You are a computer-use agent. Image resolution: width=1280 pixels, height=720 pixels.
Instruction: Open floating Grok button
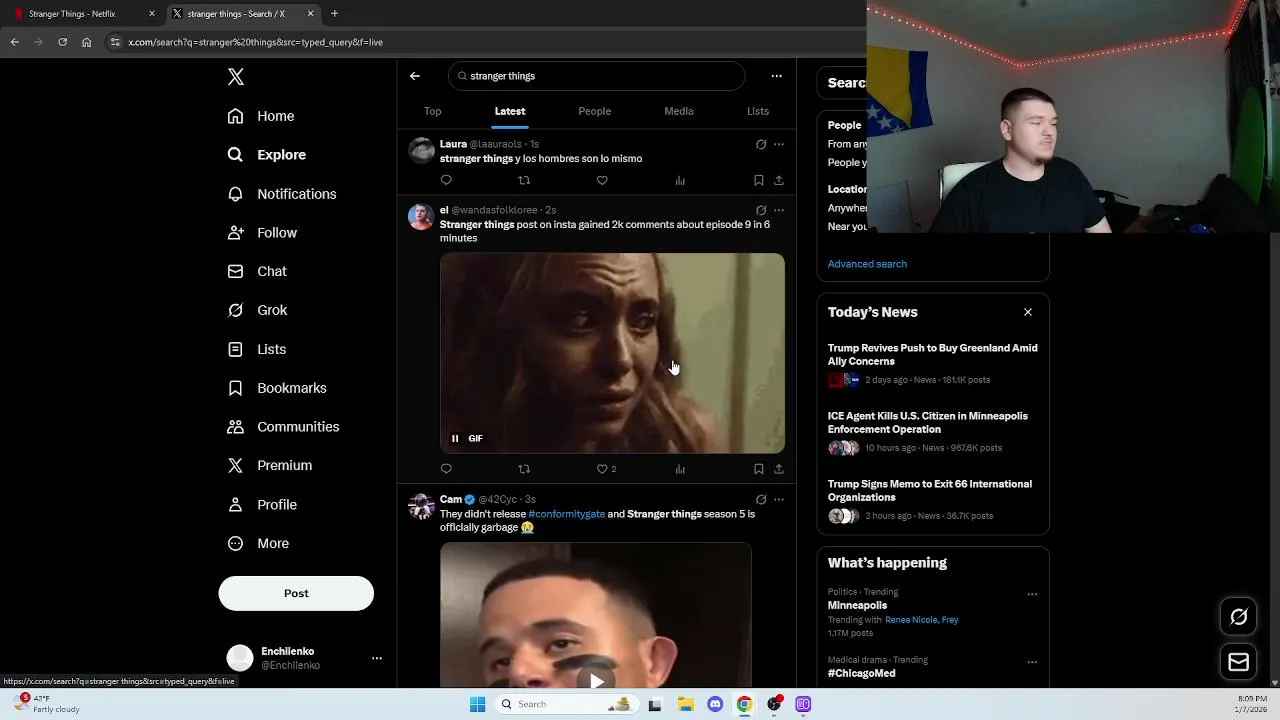[x=1239, y=617]
